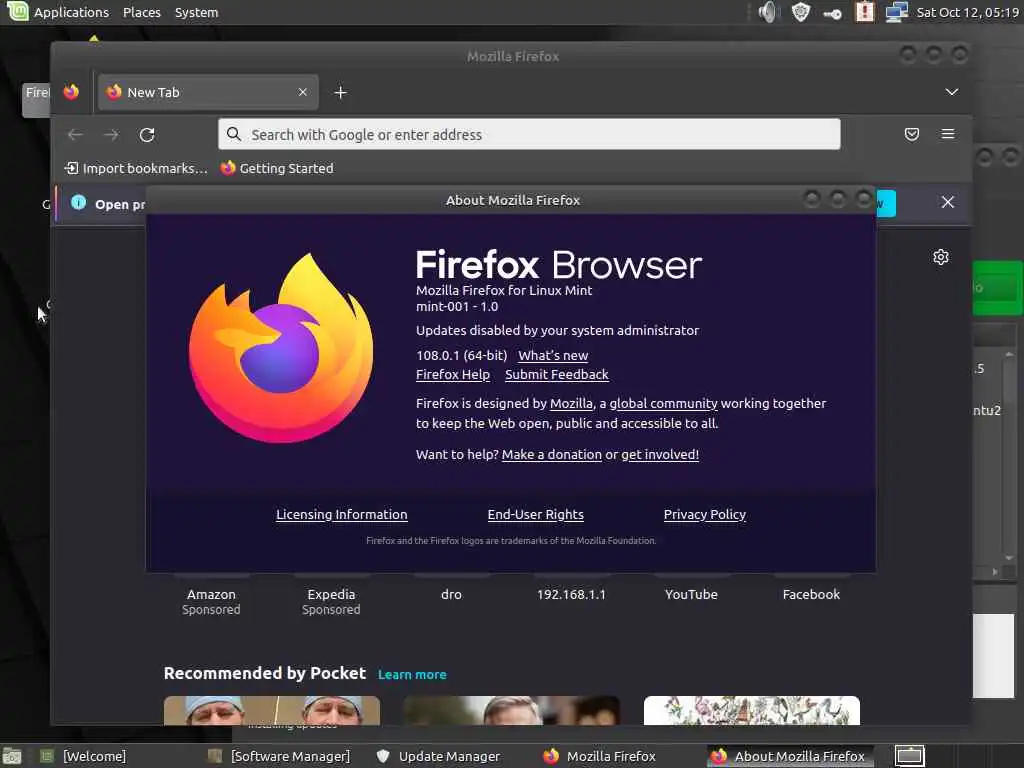Click Make a donation link

(552, 455)
